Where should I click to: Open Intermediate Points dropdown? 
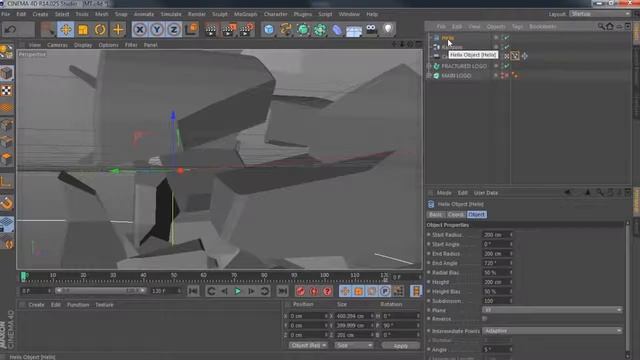tap(553, 331)
